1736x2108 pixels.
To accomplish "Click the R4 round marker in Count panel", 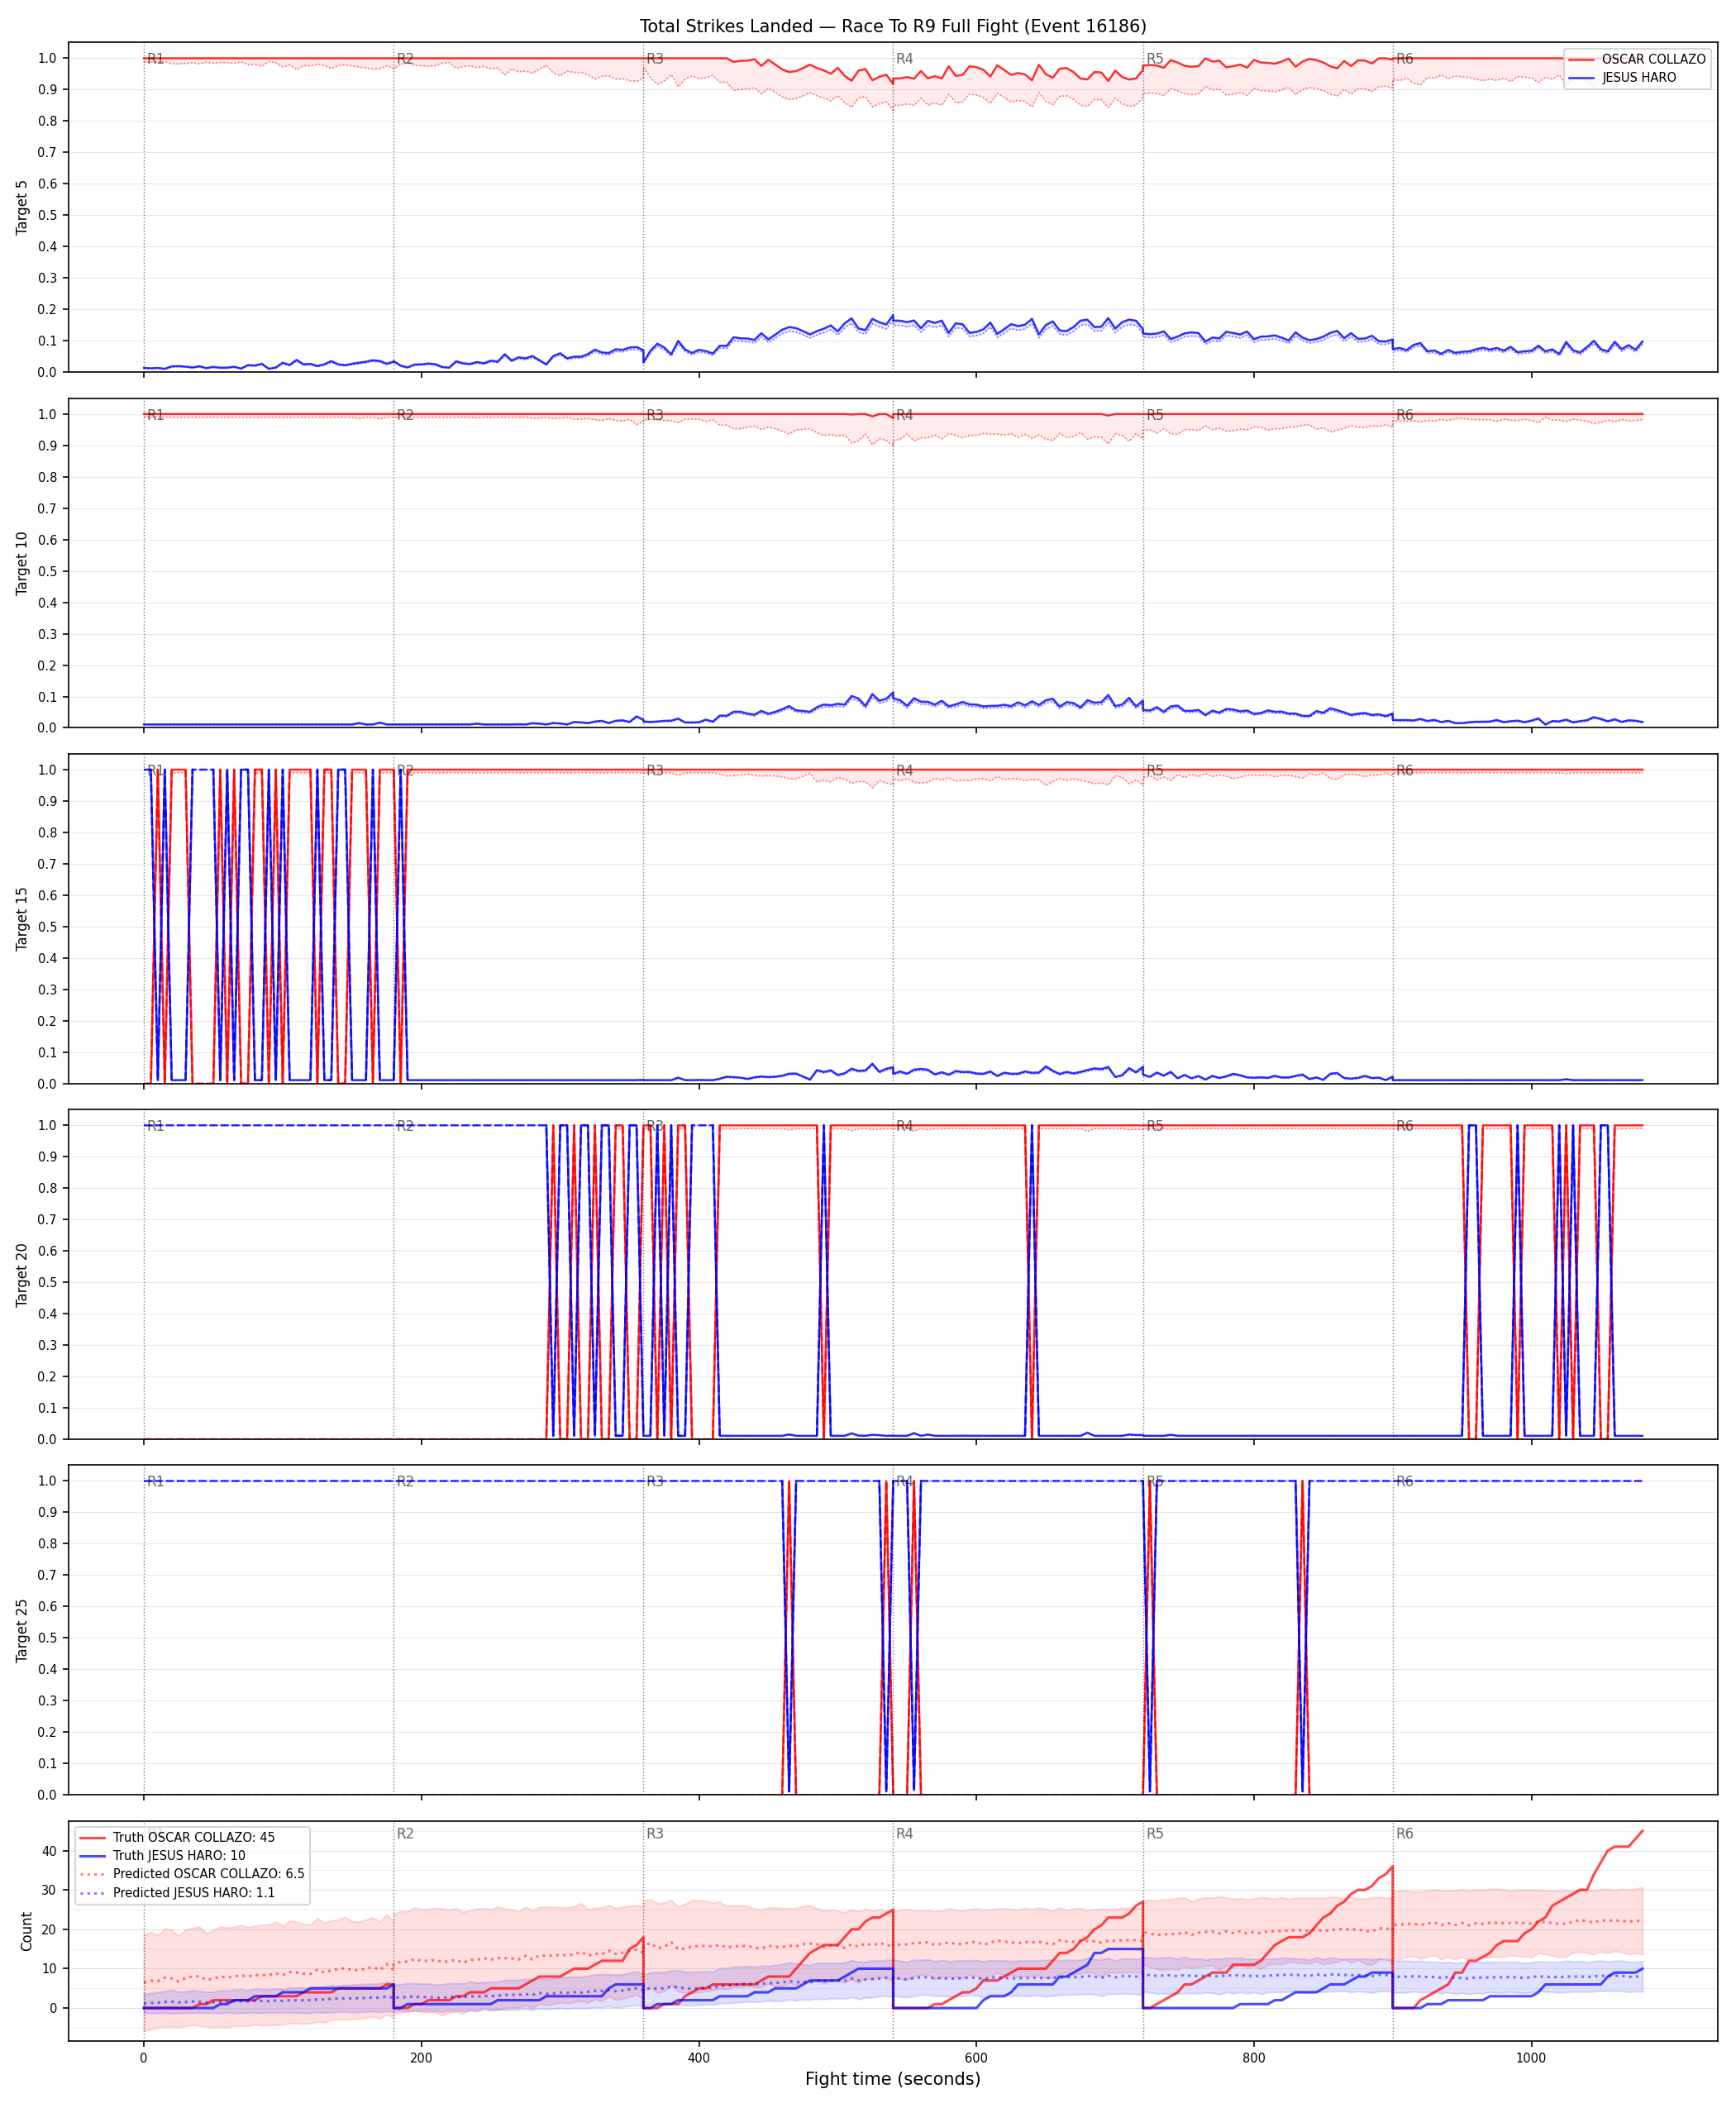I will (905, 1834).
